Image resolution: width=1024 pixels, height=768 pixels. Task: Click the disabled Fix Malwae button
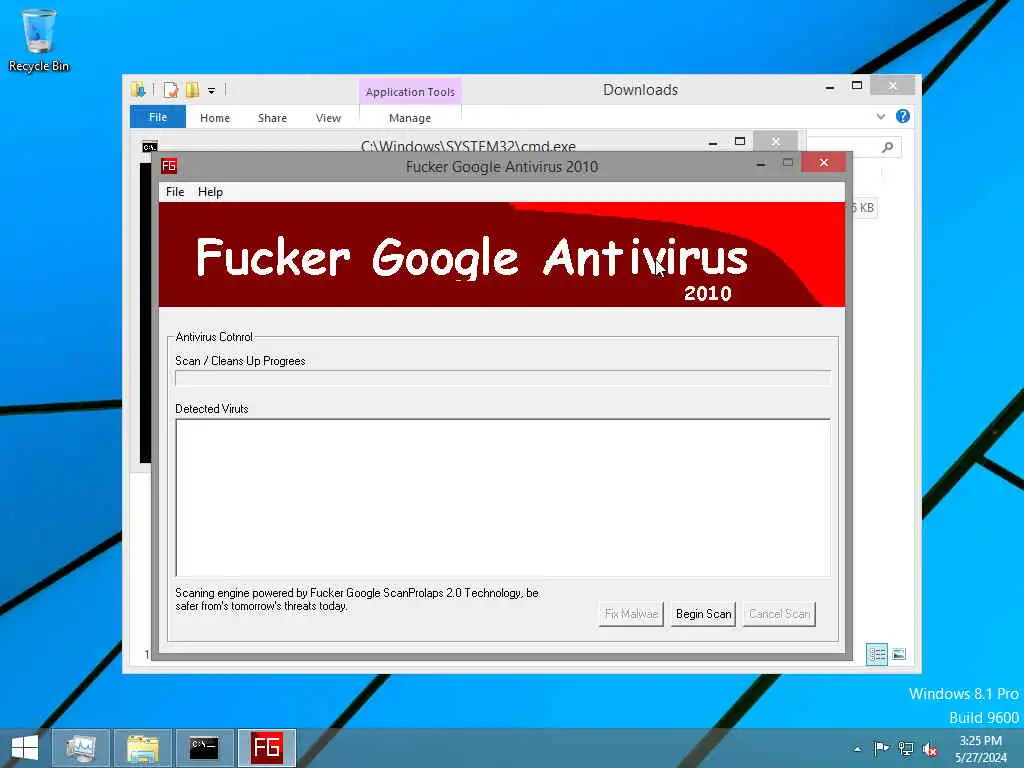click(631, 614)
